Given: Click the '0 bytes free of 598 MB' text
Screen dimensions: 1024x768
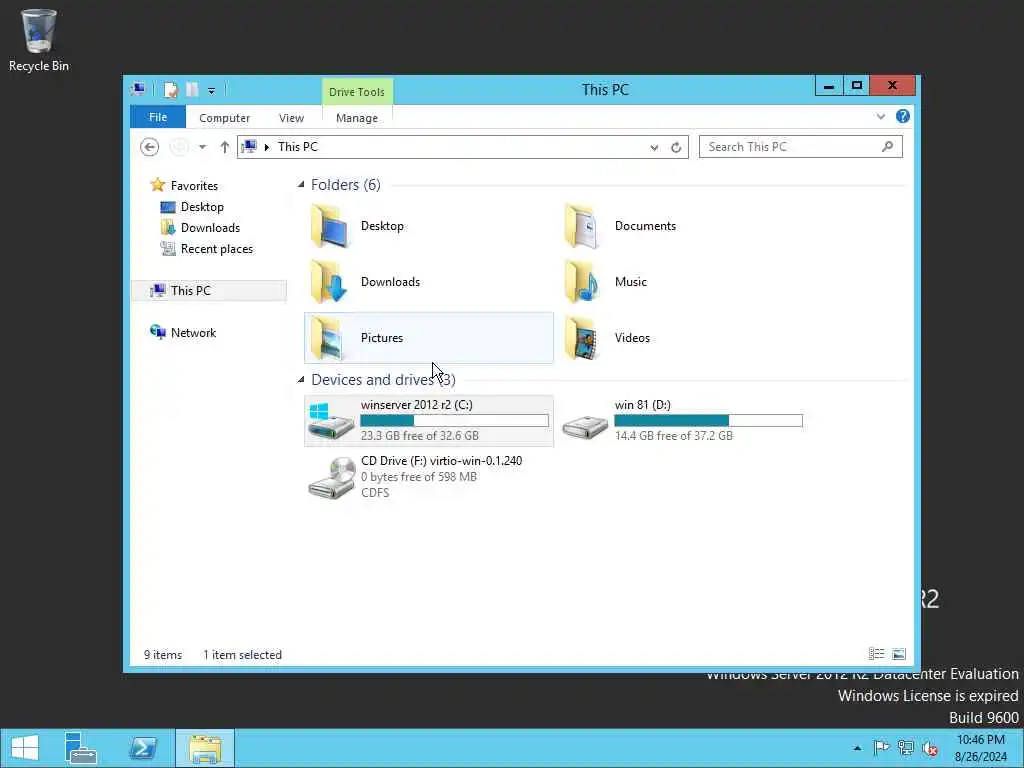Looking at the screenshot, I should pos(419,477).
